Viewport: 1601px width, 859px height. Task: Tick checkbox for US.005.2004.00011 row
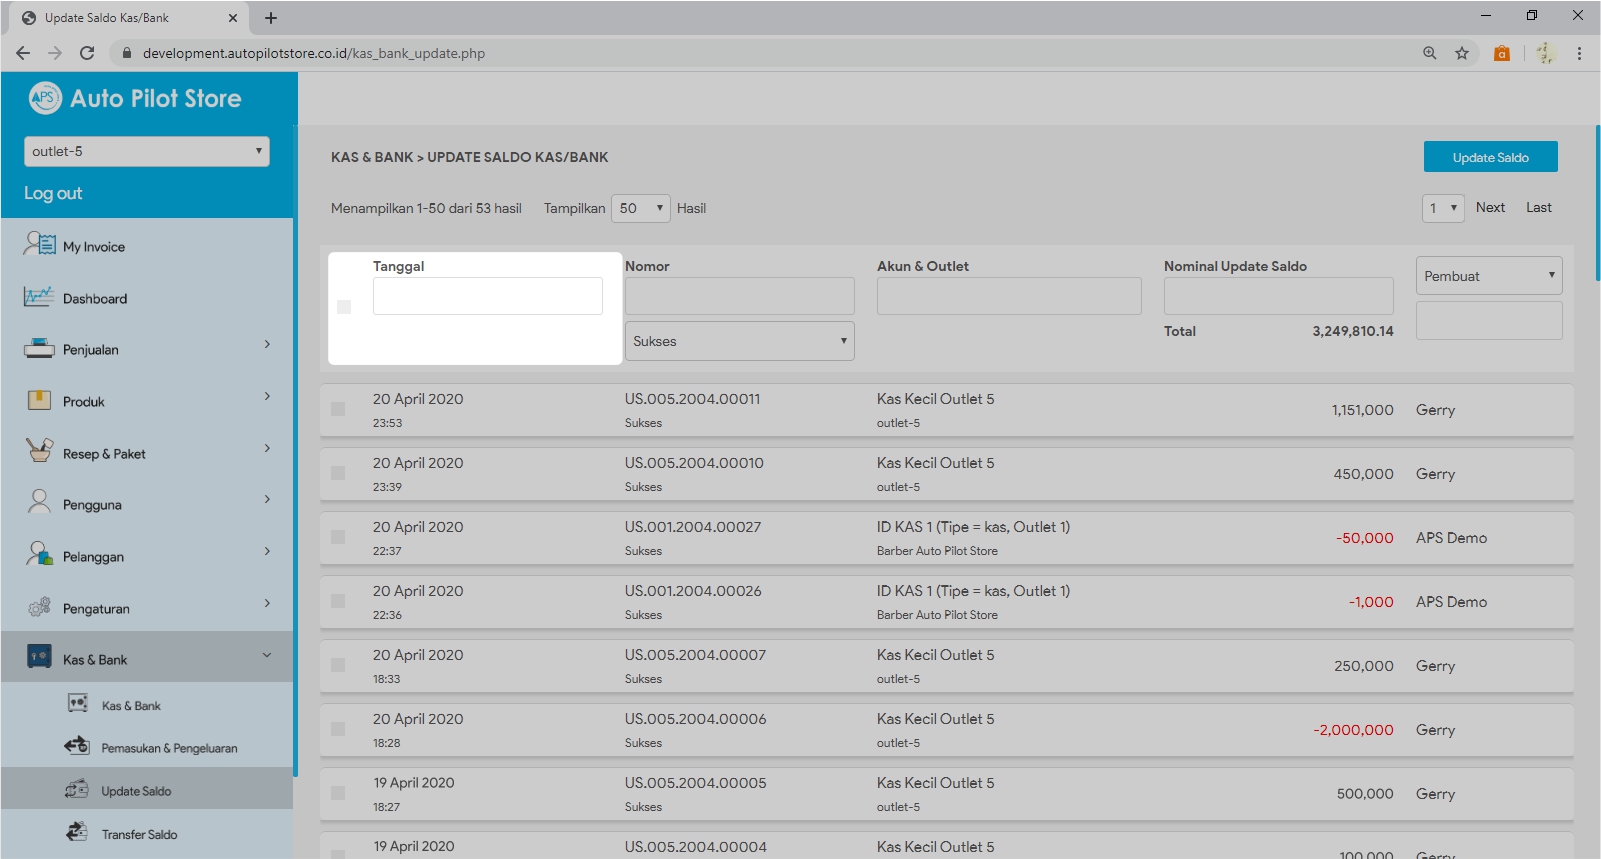pos(338,409)
